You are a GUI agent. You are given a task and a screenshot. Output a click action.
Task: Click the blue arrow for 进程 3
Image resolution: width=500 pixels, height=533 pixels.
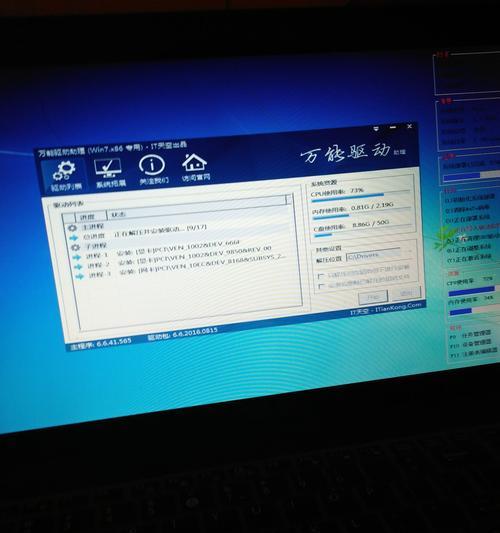pos(80,276)
